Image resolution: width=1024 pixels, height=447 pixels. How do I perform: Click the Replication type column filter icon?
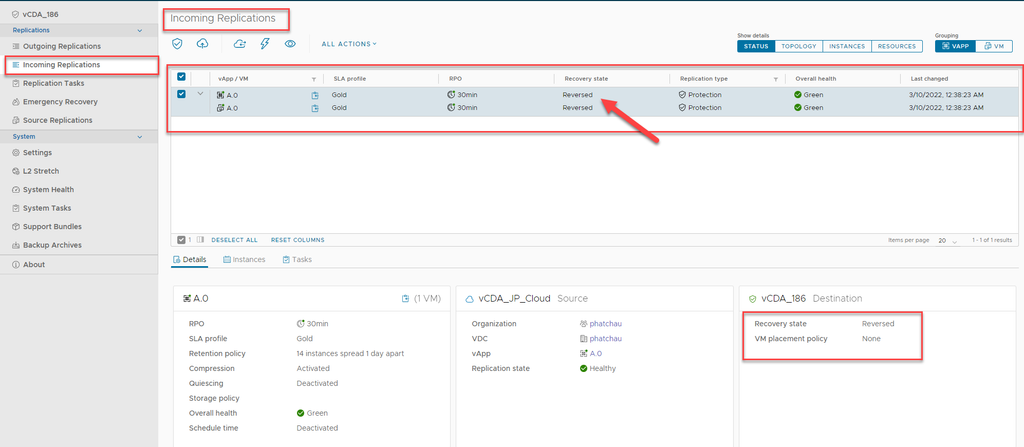[x=775, y=78]
